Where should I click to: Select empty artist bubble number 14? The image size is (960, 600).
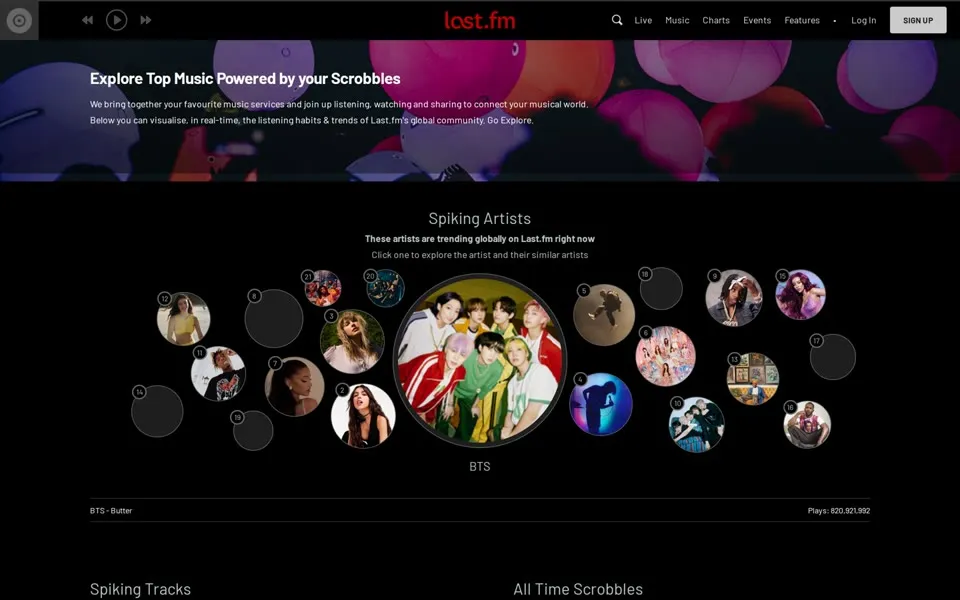click(157, 411)
